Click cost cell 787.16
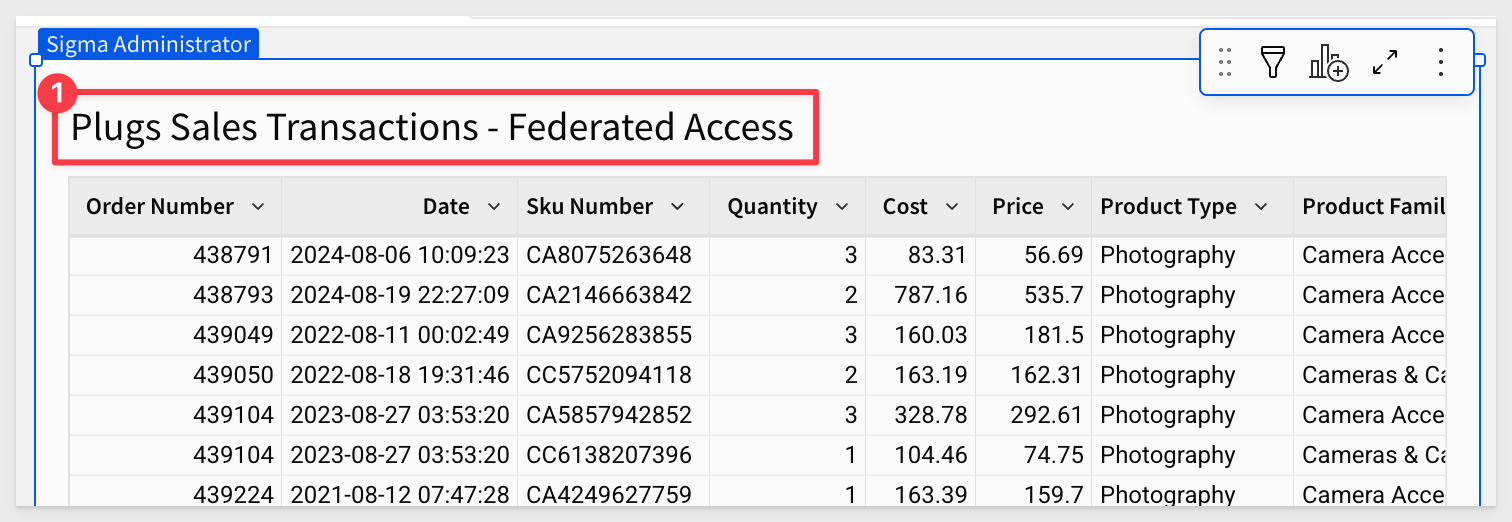The width and height of the screenshot is (1512, 522). (x=921, y=295)
